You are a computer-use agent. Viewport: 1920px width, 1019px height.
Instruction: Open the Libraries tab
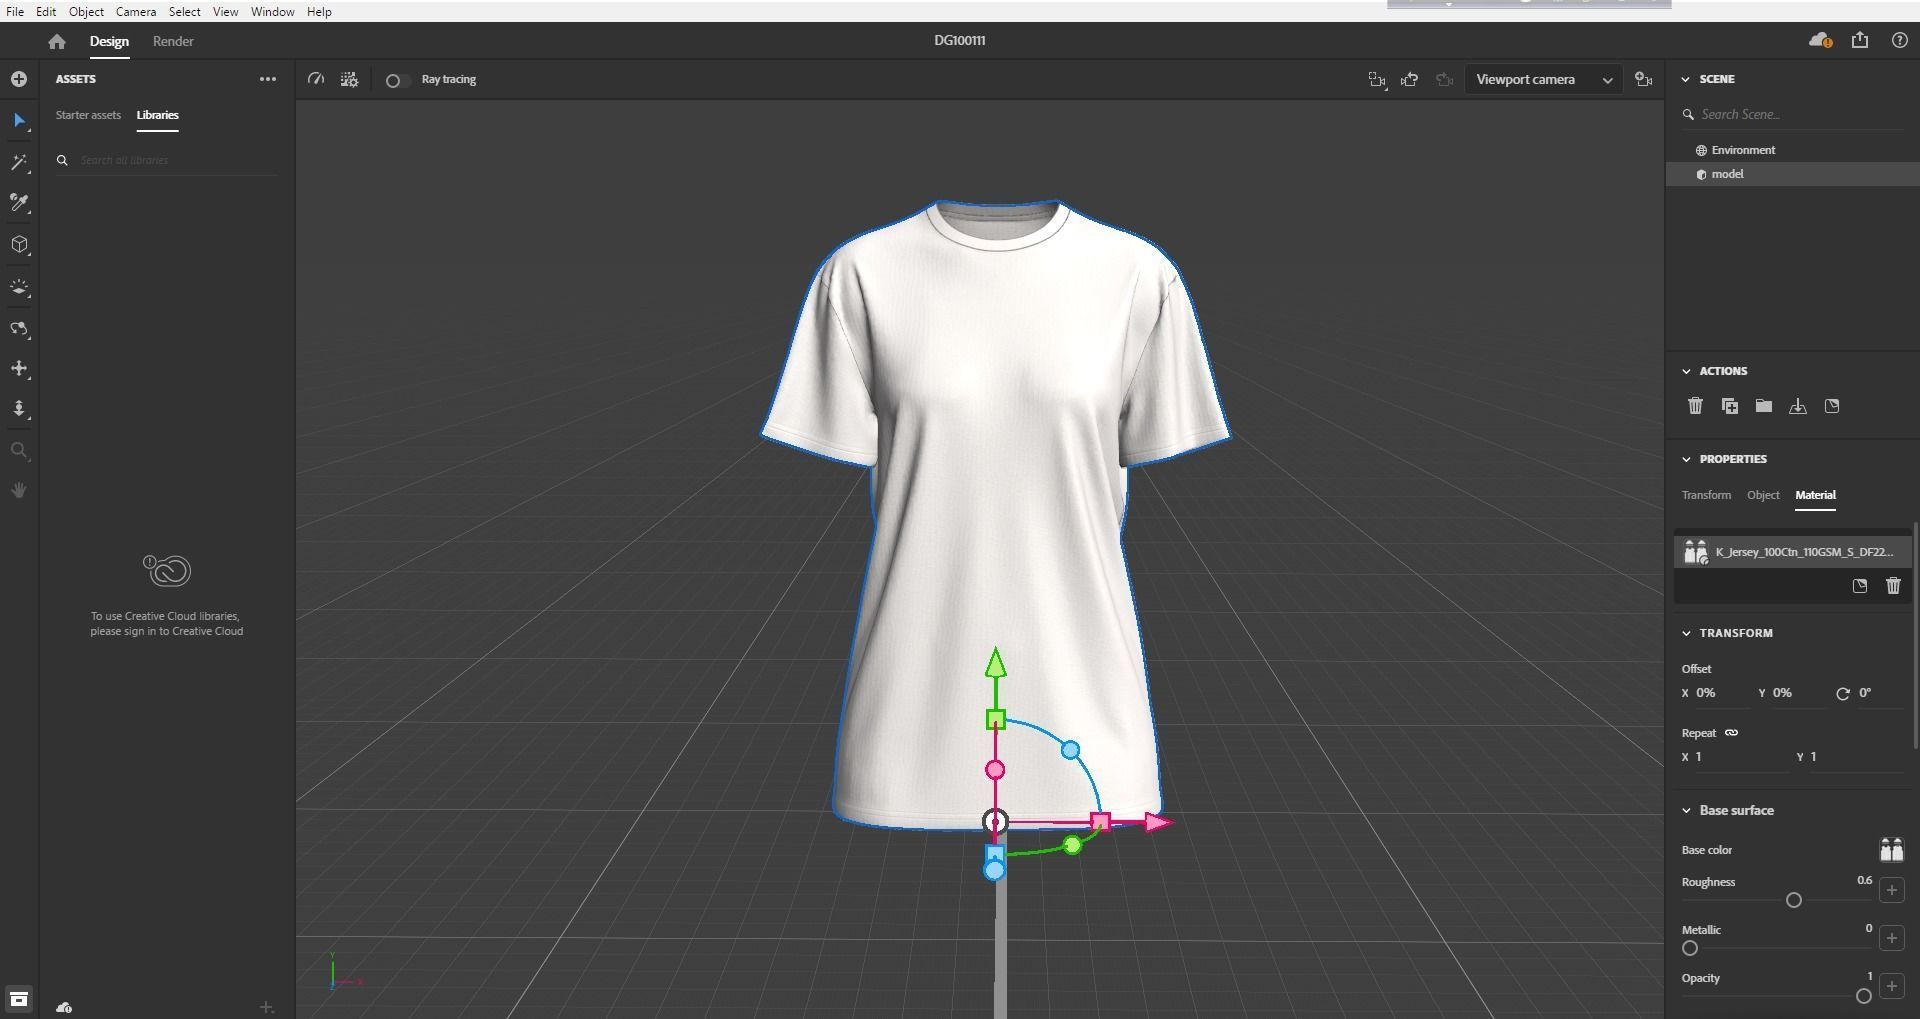(x=157, y=115)
